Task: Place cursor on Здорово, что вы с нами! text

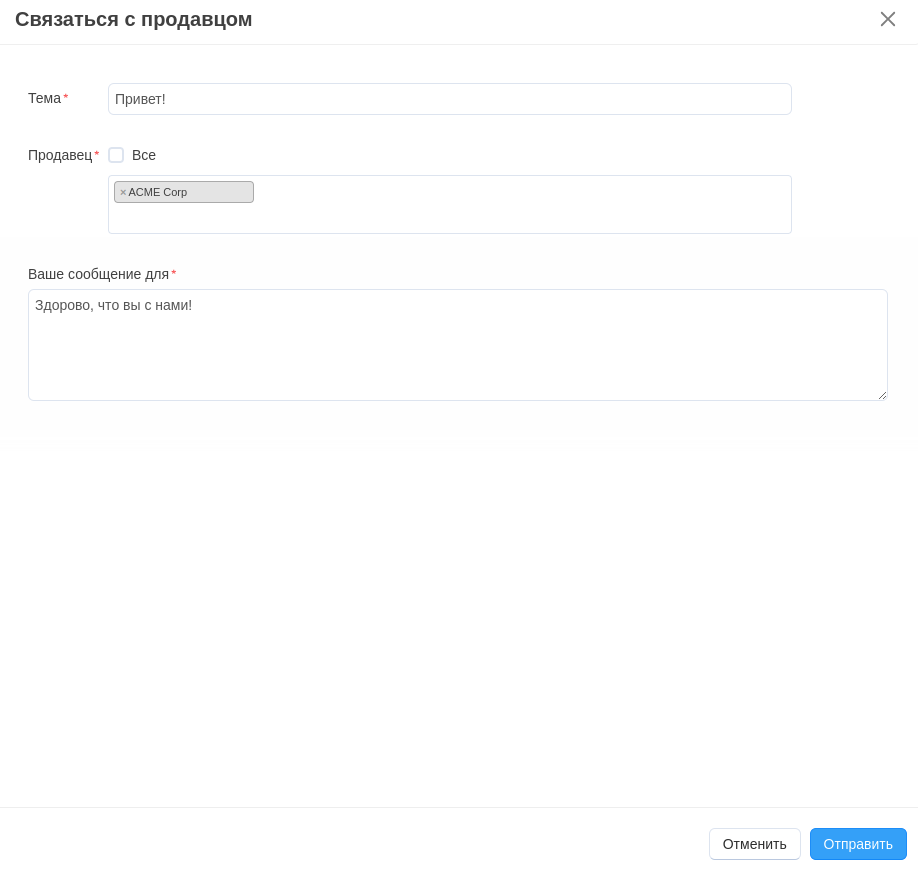Action: tap(113, 305)
